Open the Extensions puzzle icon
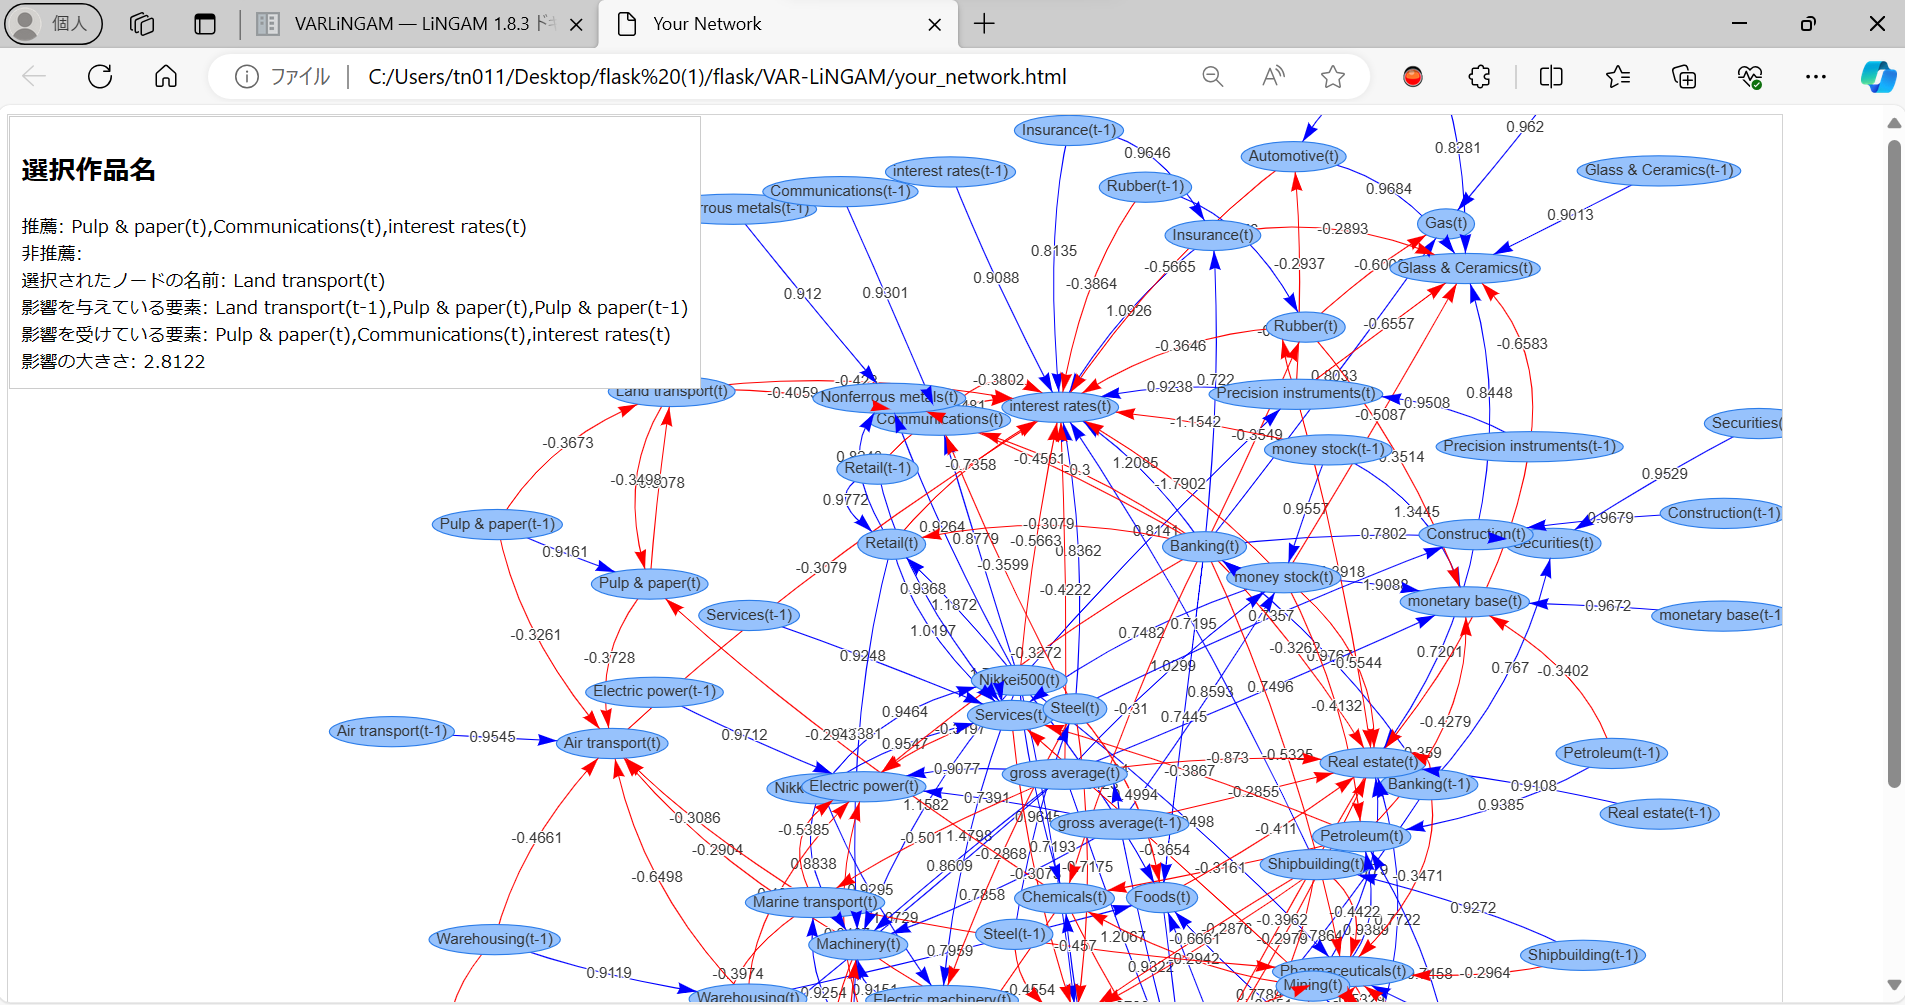The height and width of the screenshot is (1005, 1905). pyautogui.click(x=1478, y=76)
